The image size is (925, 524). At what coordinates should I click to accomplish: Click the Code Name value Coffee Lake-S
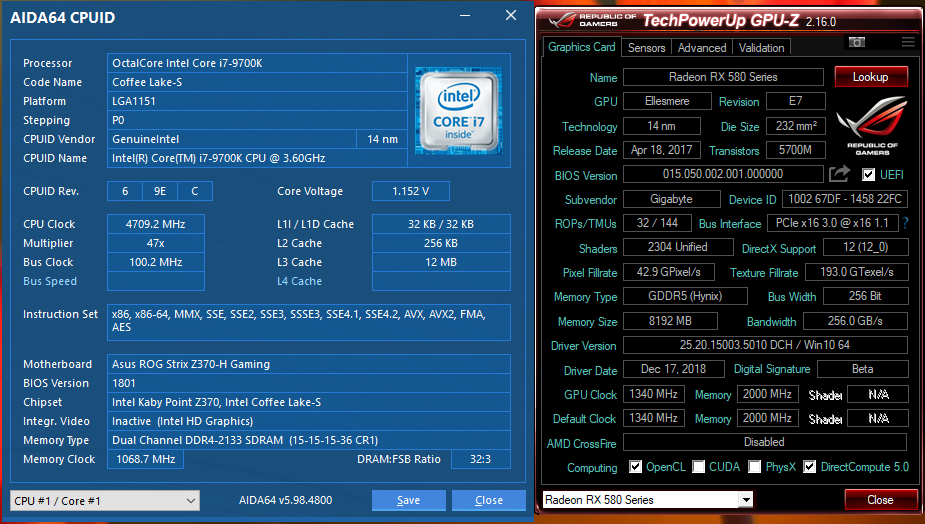pos(257,82)
